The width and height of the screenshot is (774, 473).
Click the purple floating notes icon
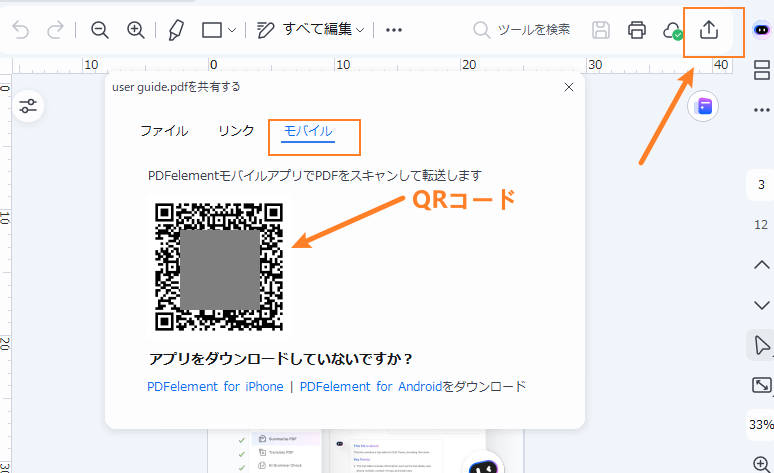coord(703,106)
